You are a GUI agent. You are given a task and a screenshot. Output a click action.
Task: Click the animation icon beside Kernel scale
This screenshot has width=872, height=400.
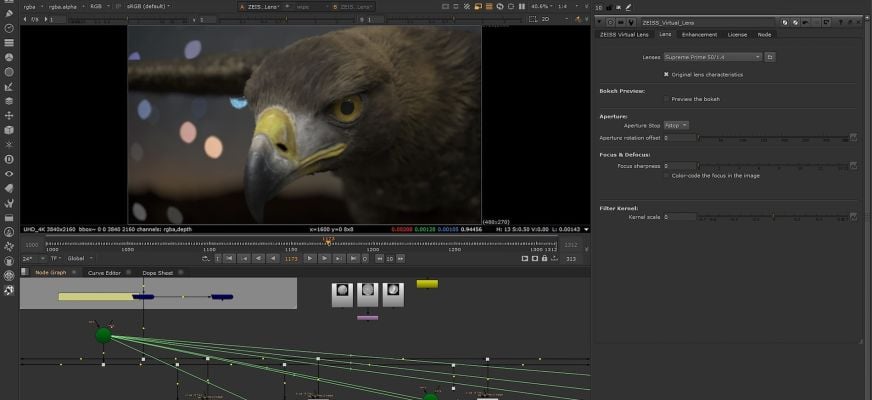coord(853,216)
